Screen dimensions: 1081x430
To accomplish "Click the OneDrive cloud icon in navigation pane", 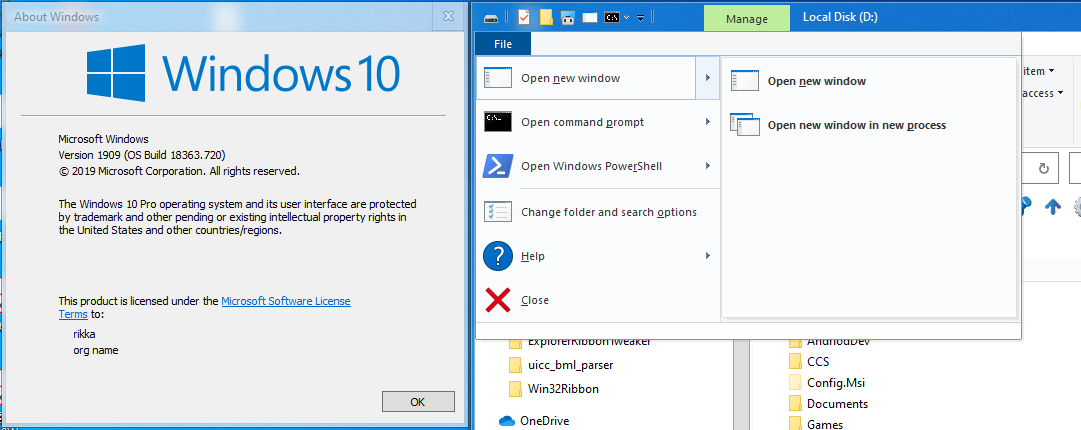I will 507,420.
